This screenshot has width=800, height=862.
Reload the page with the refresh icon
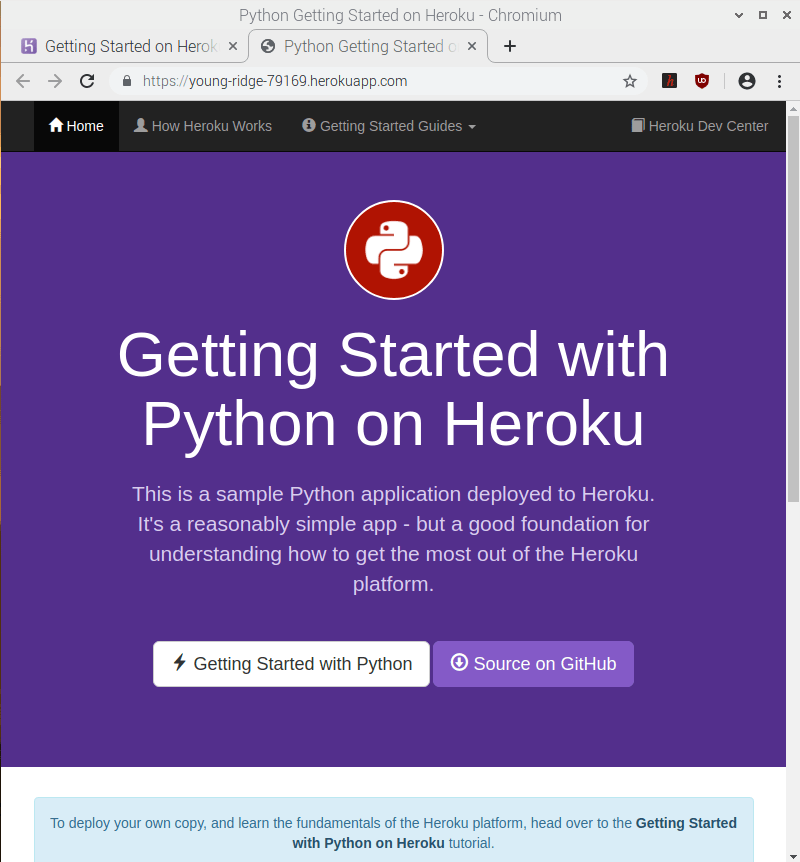point(87,81)
